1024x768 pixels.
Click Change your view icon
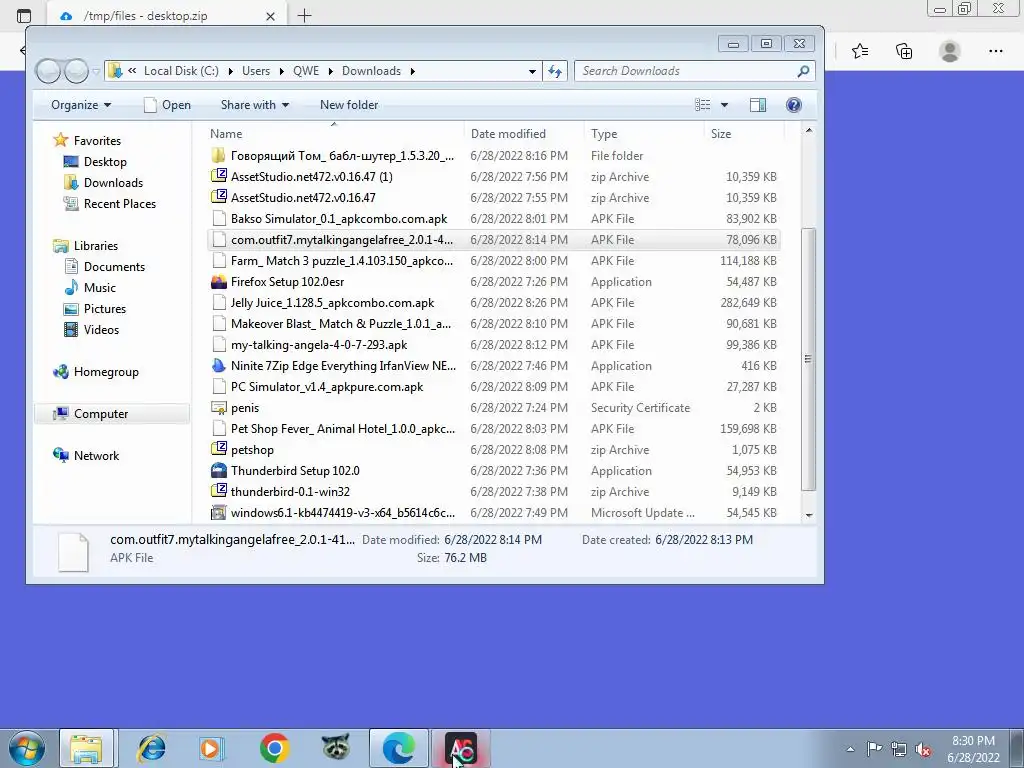[703, 105]
